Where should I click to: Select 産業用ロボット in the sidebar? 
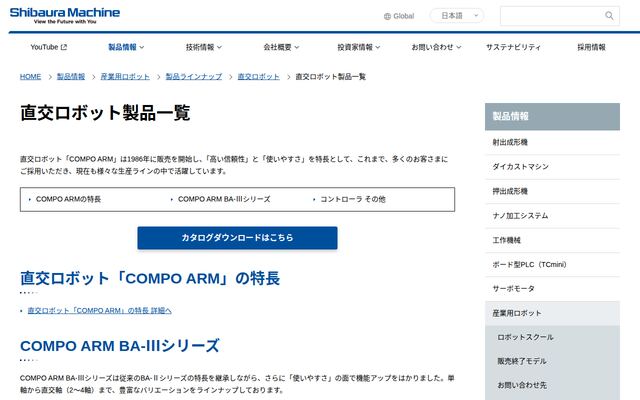tap(552, 313)
